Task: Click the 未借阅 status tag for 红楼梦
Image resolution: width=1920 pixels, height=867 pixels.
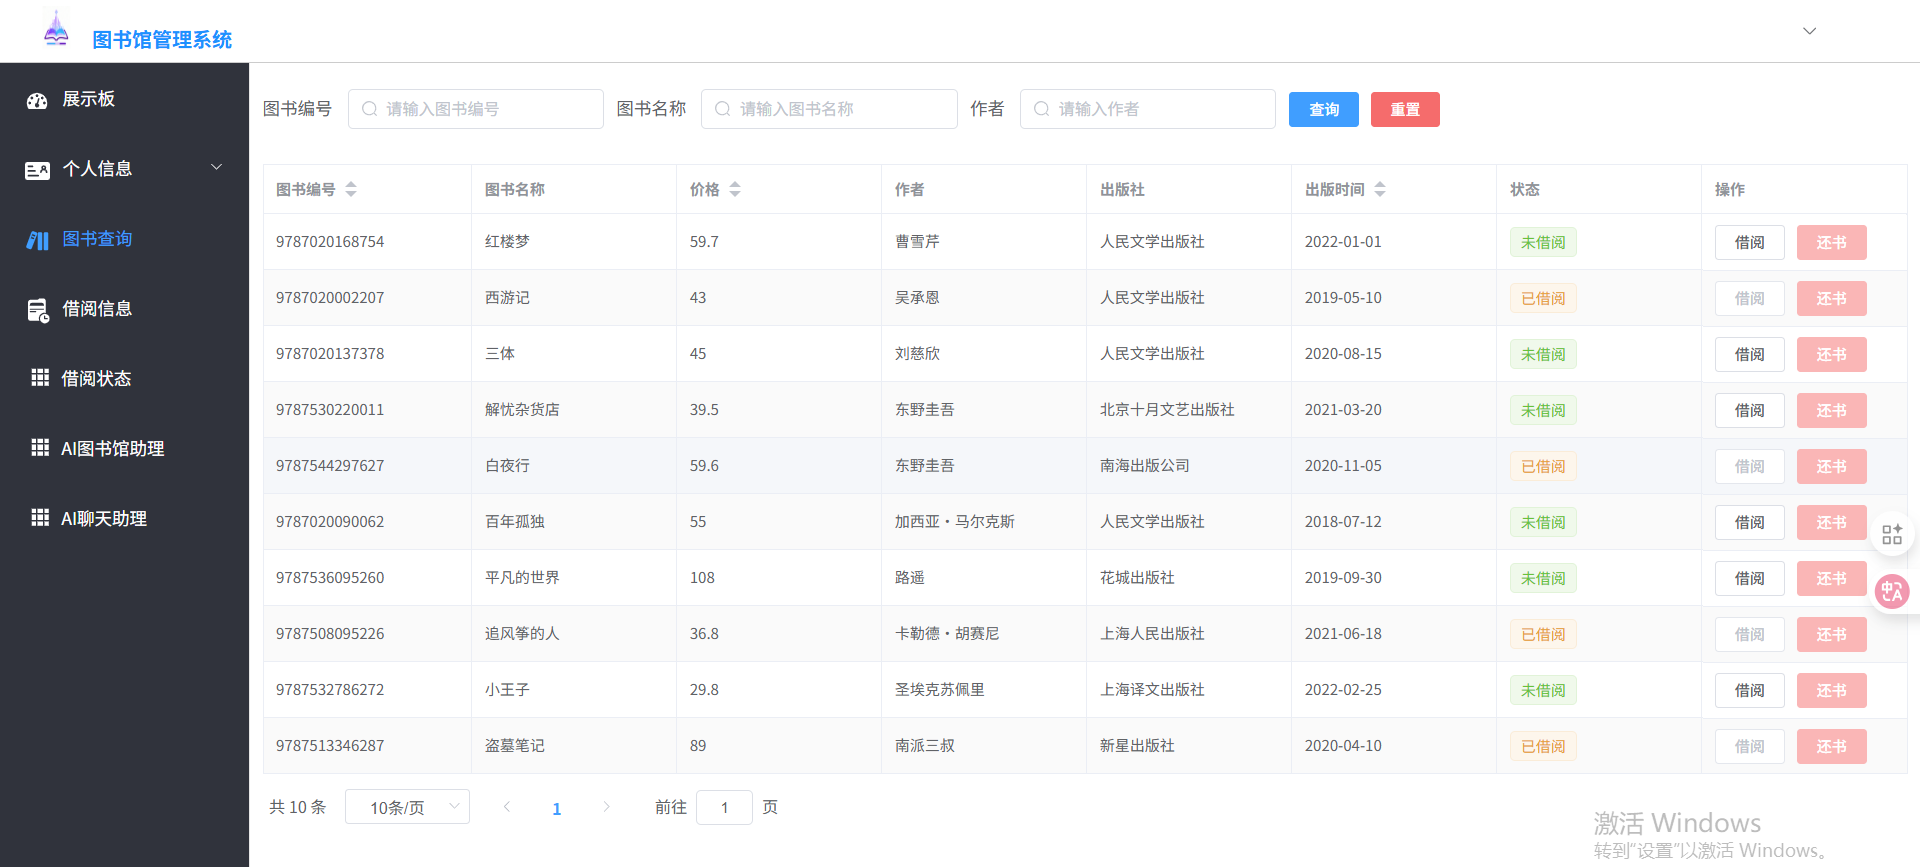Action: (x=1543, y=243)
